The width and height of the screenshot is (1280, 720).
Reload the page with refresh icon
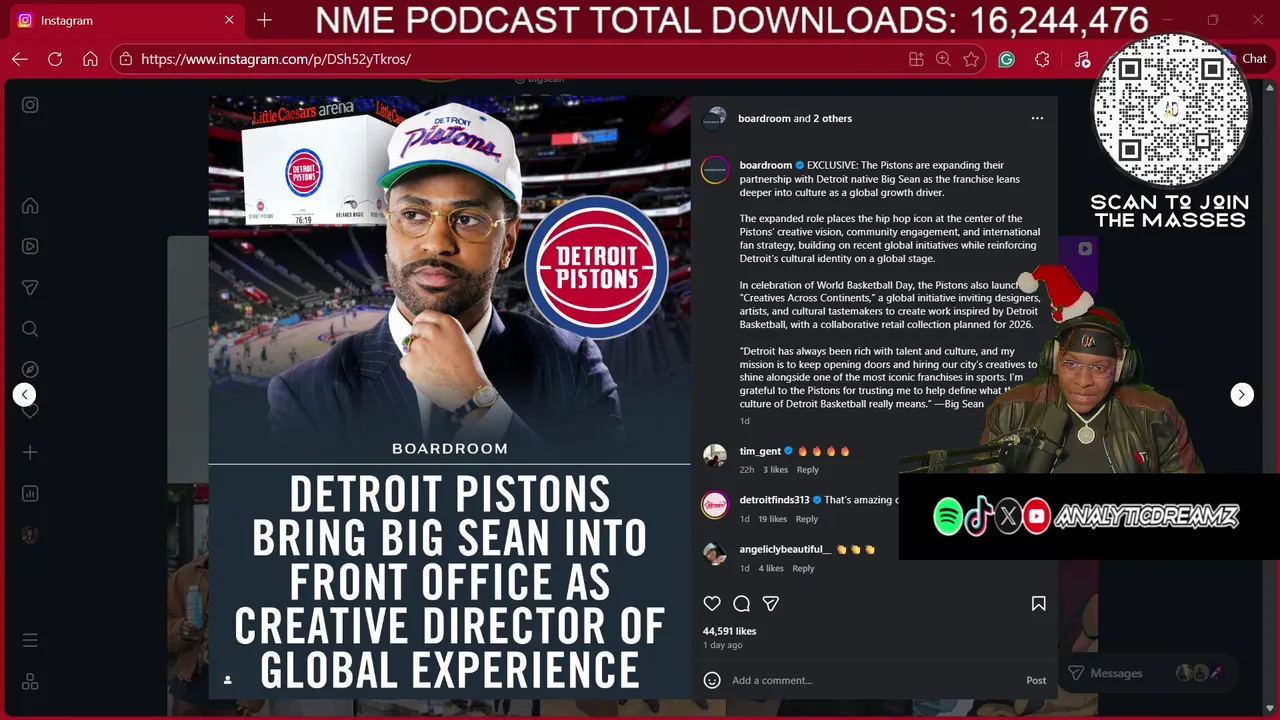tap(55, 59)
